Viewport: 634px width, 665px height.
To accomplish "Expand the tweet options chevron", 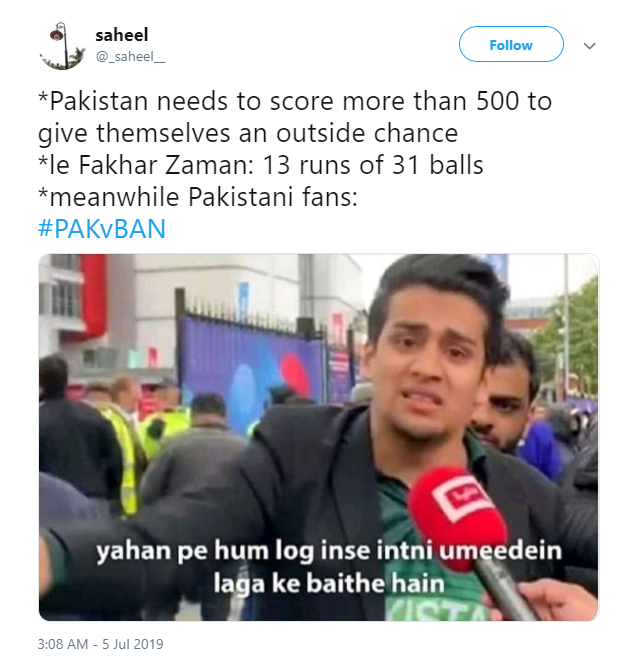I will click(589, 45).
